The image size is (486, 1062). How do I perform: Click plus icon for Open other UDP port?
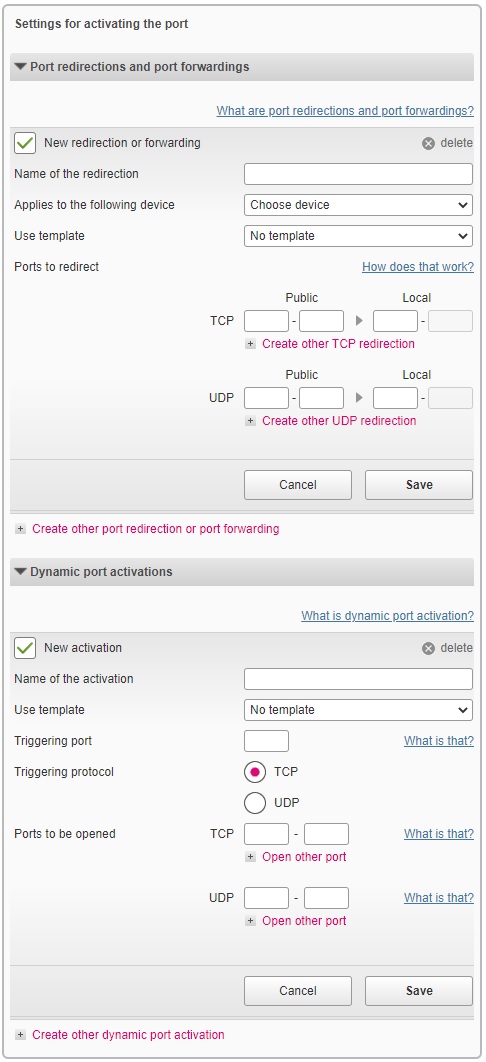(x=250, y=921)
